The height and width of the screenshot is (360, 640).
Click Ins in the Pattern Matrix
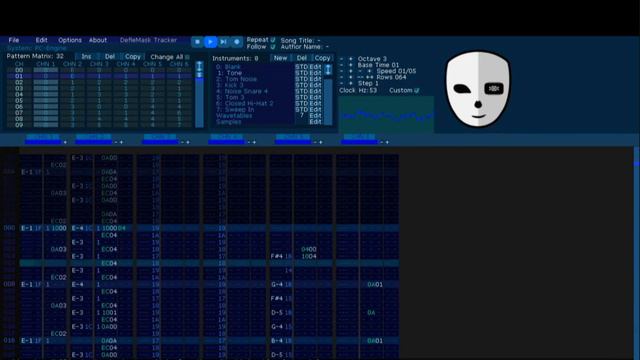[x=86, y=57]
